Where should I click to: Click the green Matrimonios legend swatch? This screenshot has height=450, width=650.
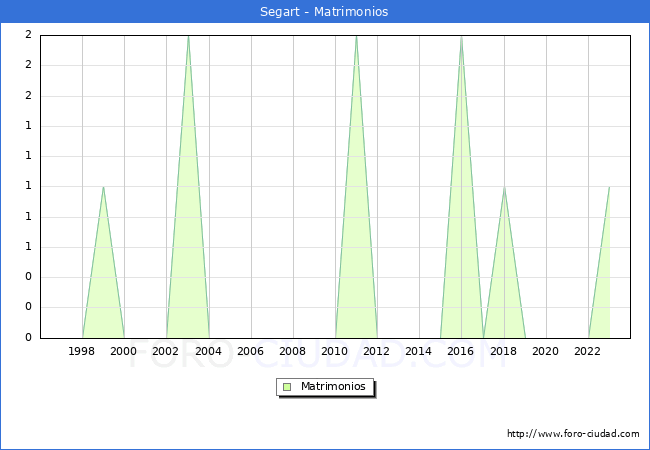coord(287,387)
